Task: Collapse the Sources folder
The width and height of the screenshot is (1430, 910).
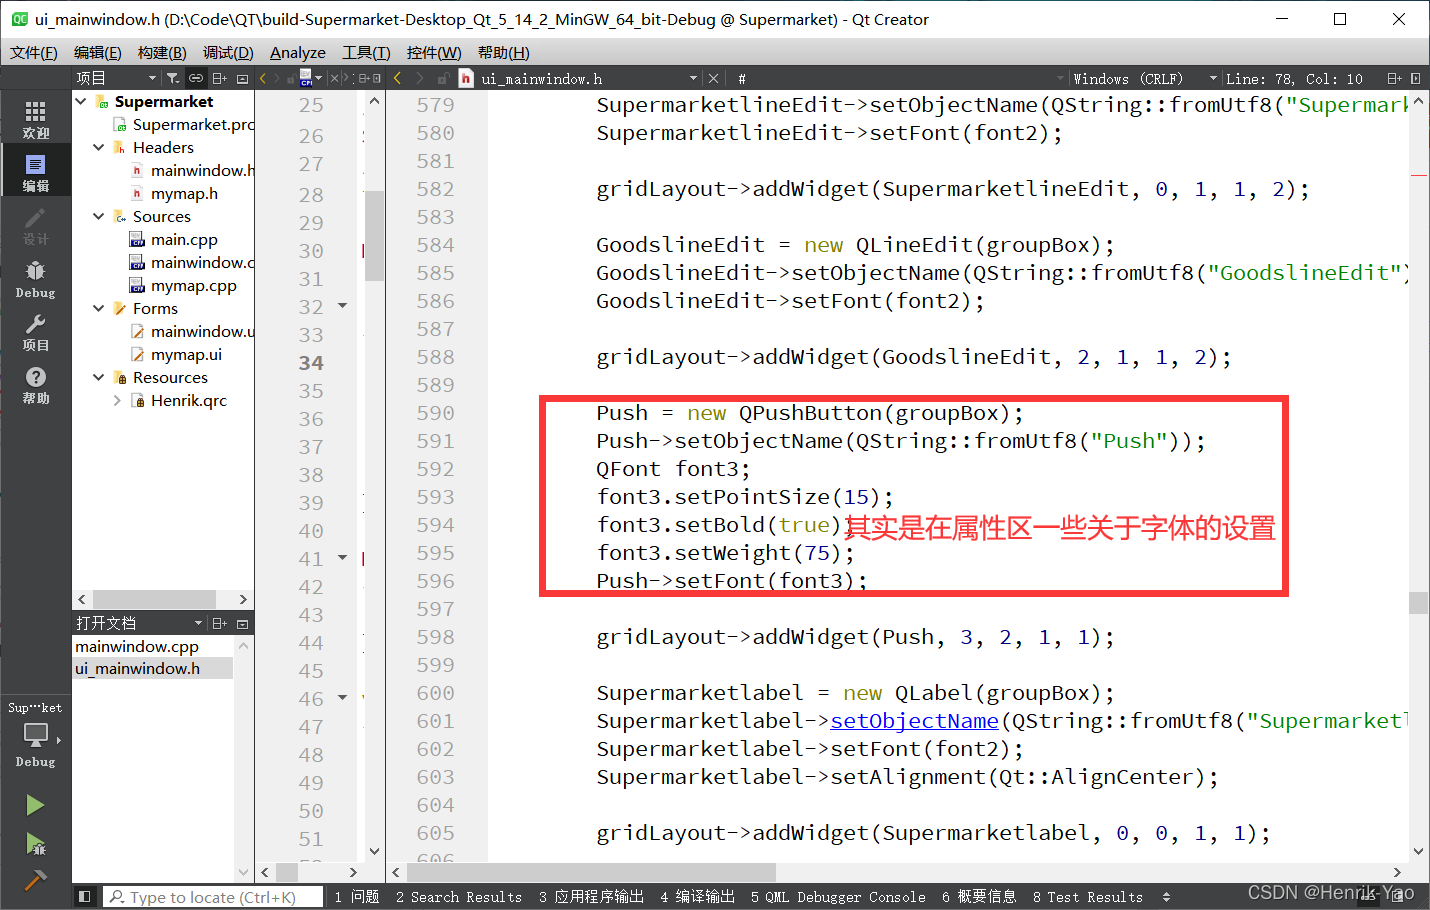Action: (99, 216)
